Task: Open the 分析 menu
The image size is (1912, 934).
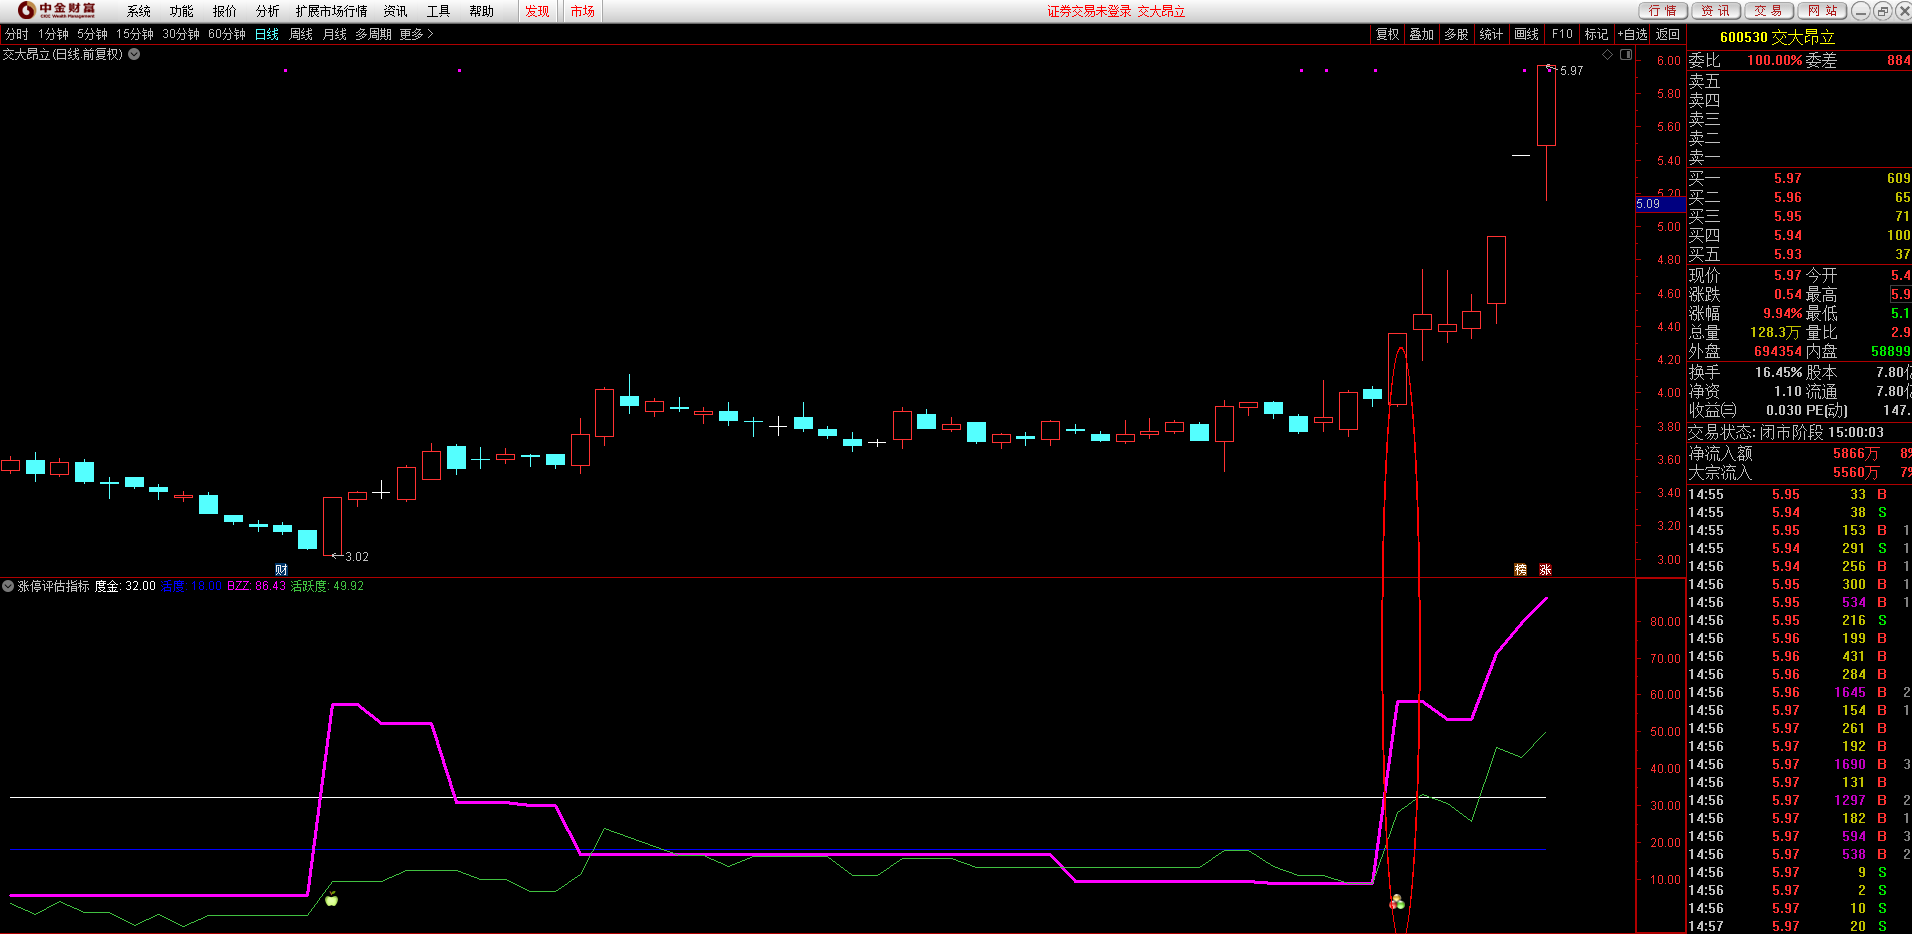Action: point(267,11)
